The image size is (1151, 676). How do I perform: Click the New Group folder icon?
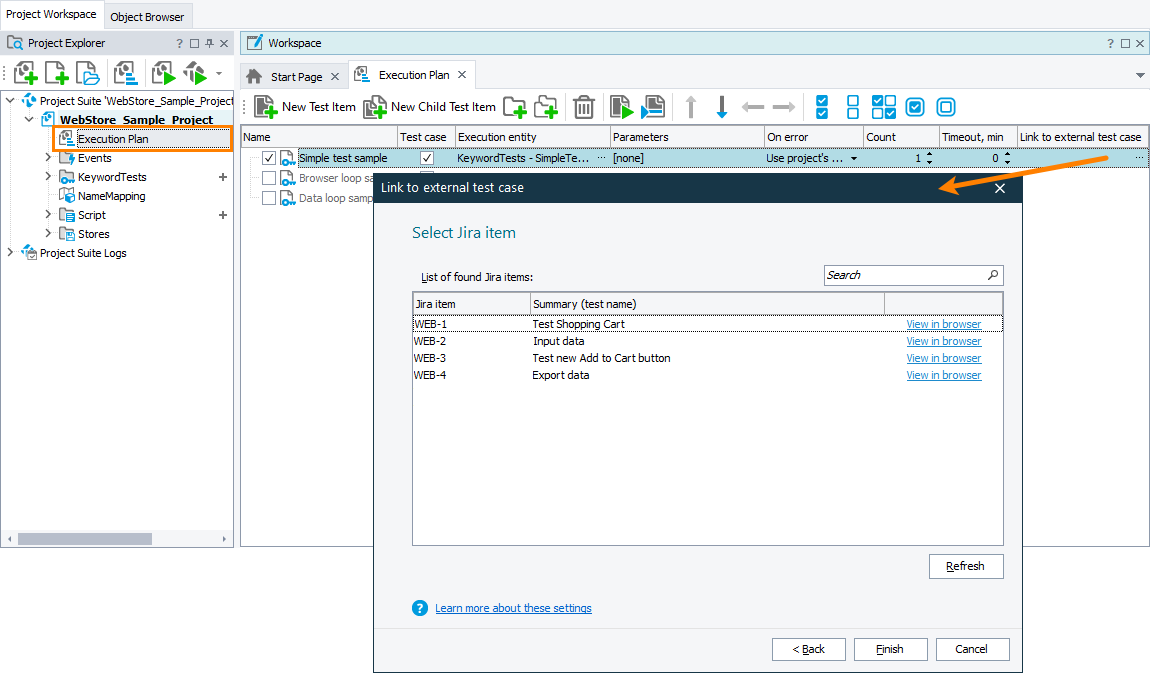point(514,106)
